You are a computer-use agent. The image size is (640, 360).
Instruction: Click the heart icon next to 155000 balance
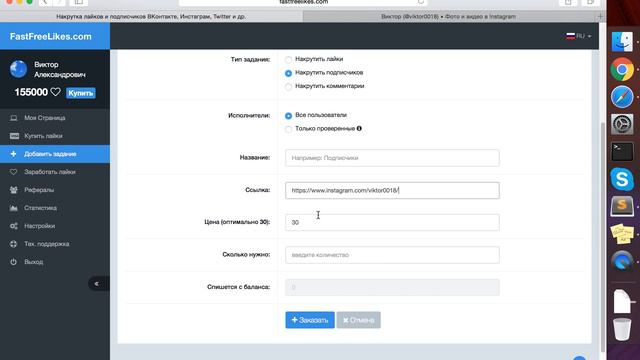tap(56, 92)
